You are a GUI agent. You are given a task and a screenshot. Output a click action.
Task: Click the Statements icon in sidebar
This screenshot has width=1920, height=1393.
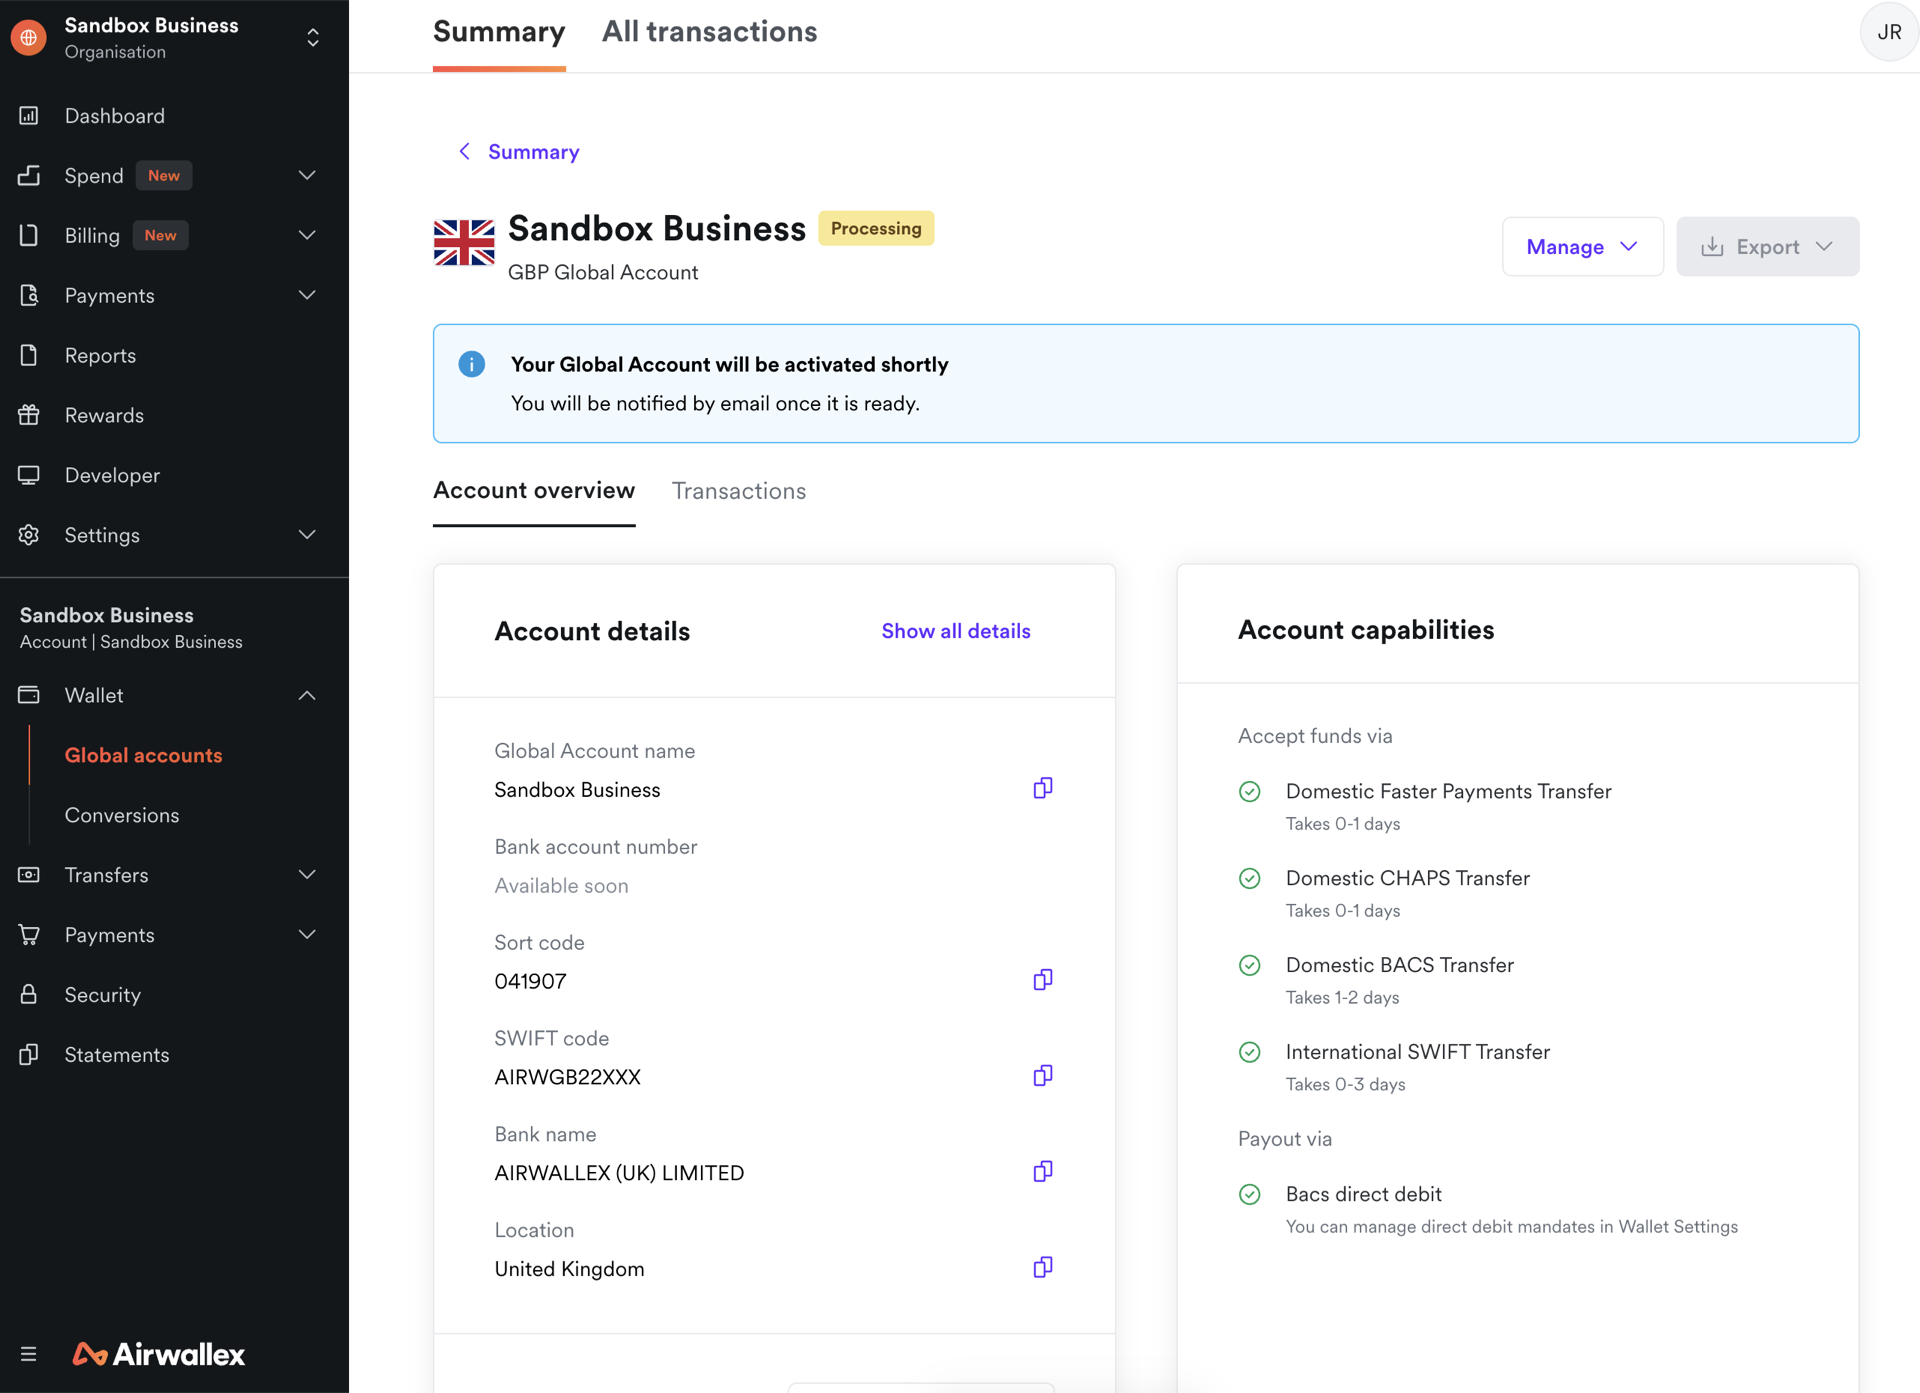[29, 1054]
